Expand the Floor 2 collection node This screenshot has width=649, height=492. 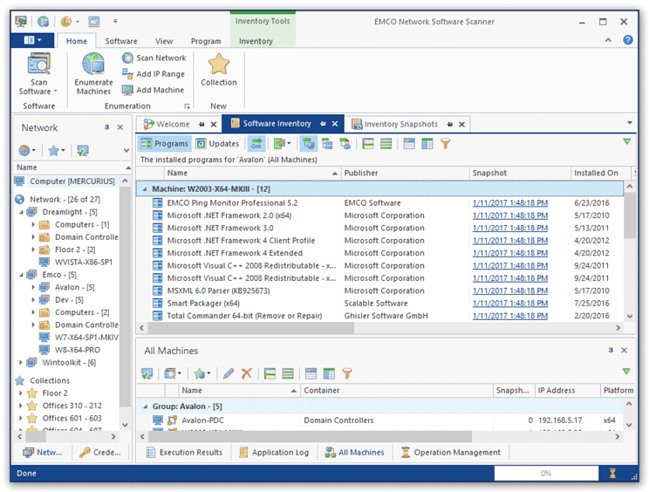(x=21, y=393)
